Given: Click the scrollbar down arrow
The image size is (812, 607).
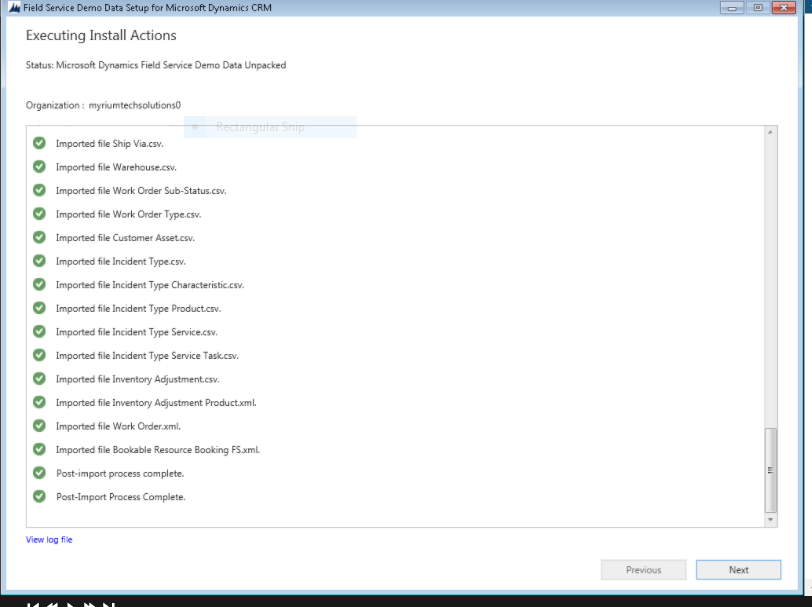Looking at the screenshot, I should 771,519.
